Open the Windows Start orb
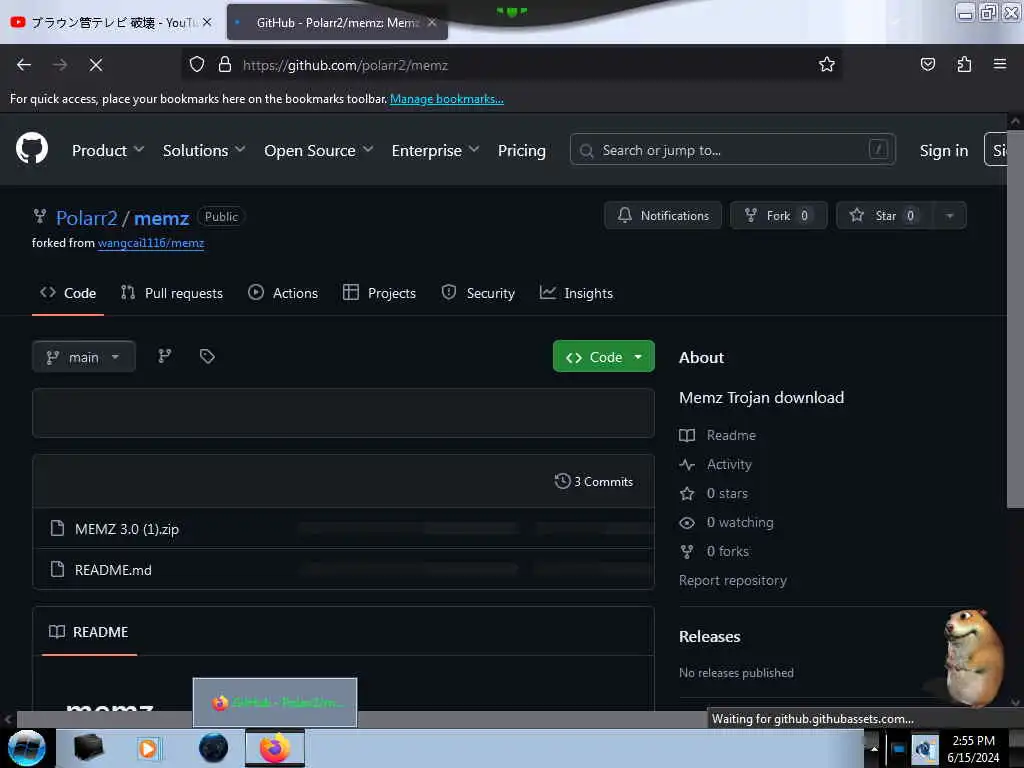 pyautogui.click(x=26, y=748)
